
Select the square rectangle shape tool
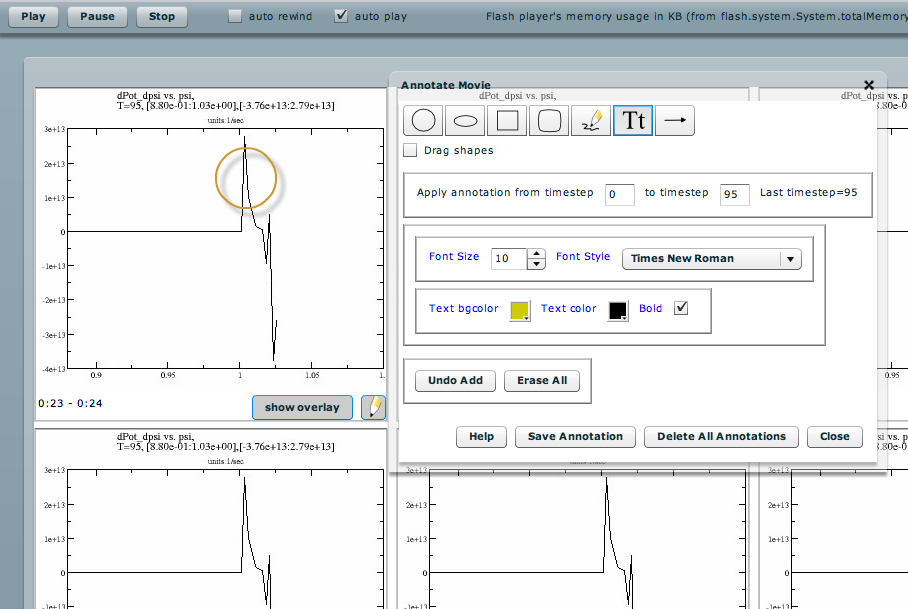coord(507,120)
